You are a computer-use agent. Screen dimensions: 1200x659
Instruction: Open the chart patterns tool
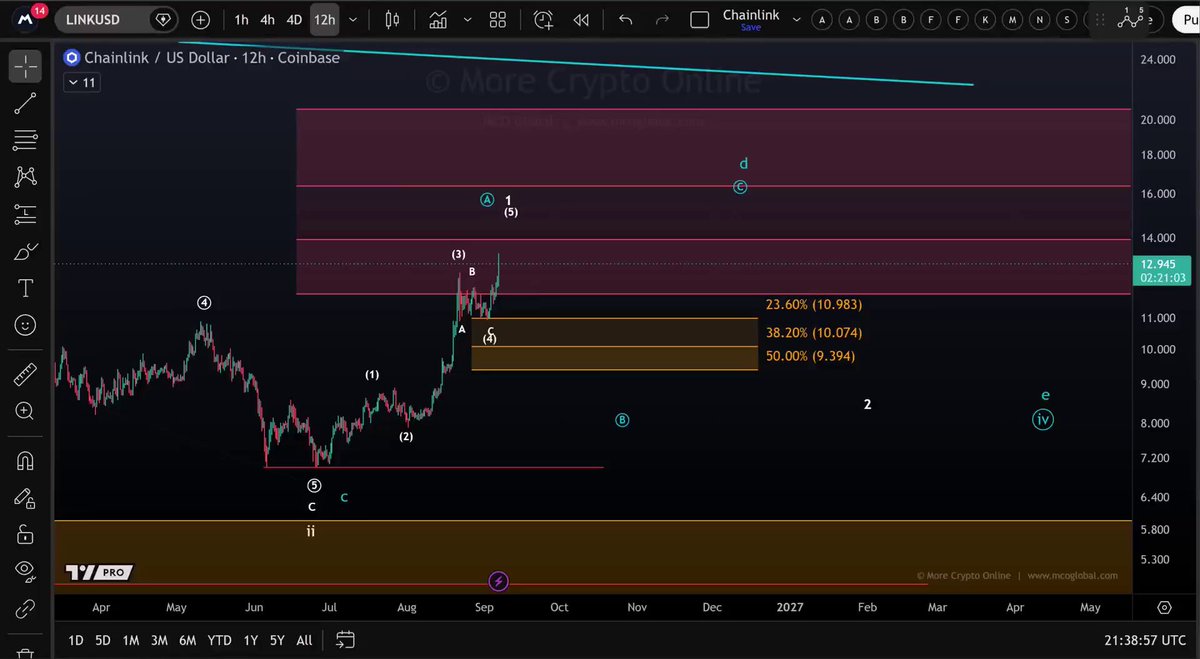(x=26, y=177)
